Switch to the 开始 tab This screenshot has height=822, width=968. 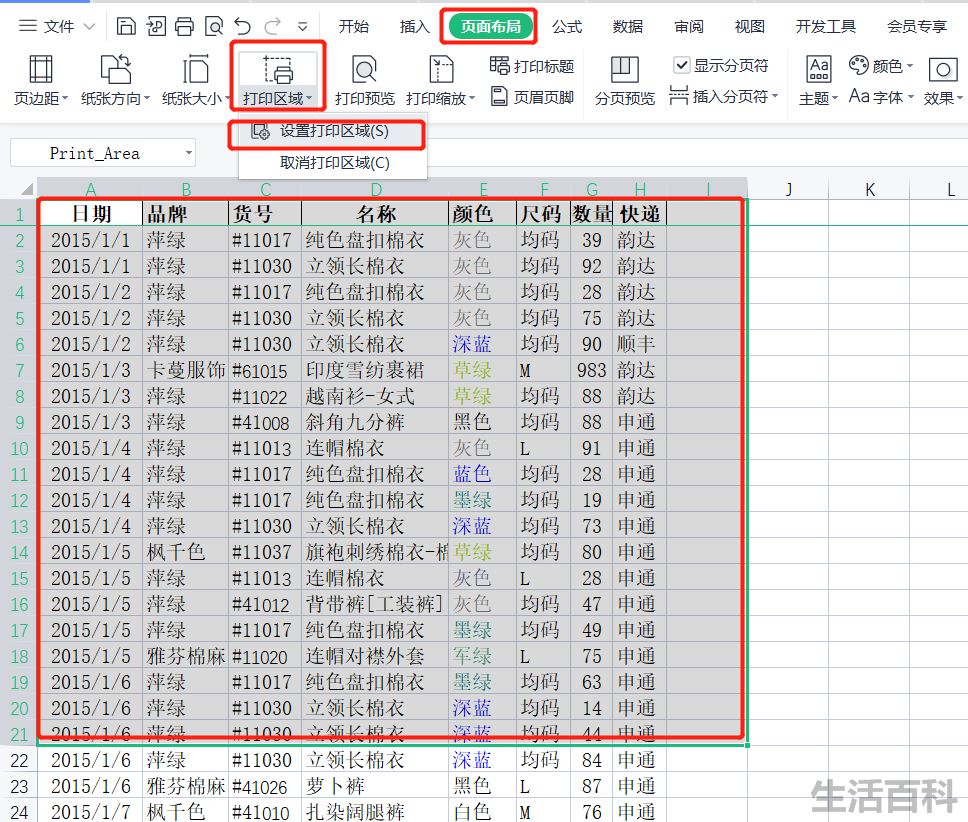click(x=354, y=27)
